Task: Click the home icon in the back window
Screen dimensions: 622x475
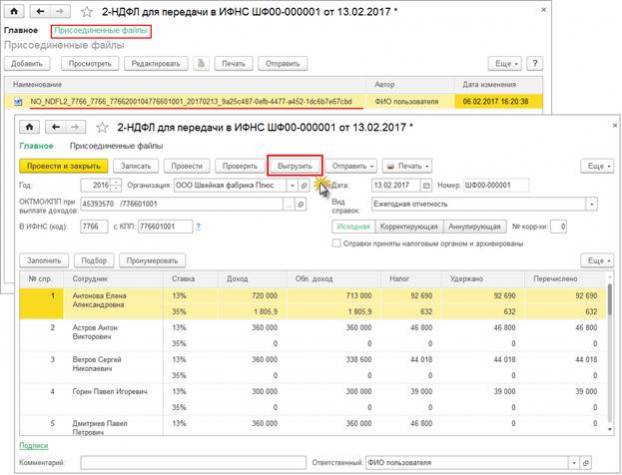Action: tap(14, 13)
